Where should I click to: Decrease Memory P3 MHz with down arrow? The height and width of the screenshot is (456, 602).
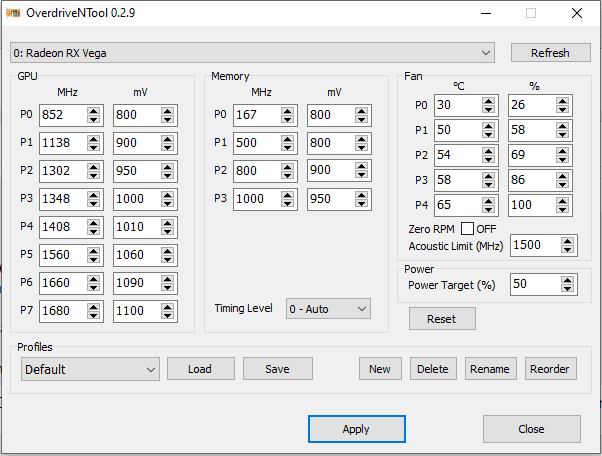coord(287,203)
